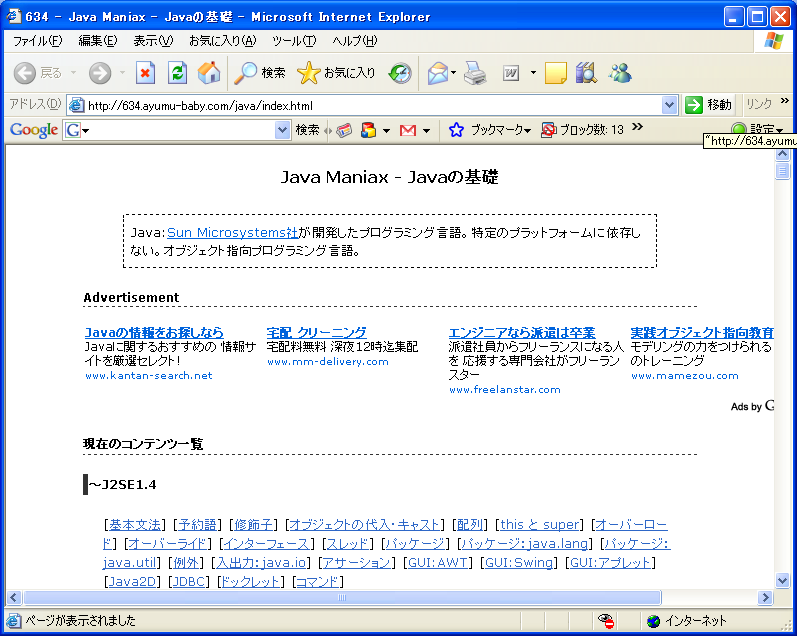Open Mail envelope toolbar icon
This screenshot has height=636, width=797.
438,73
